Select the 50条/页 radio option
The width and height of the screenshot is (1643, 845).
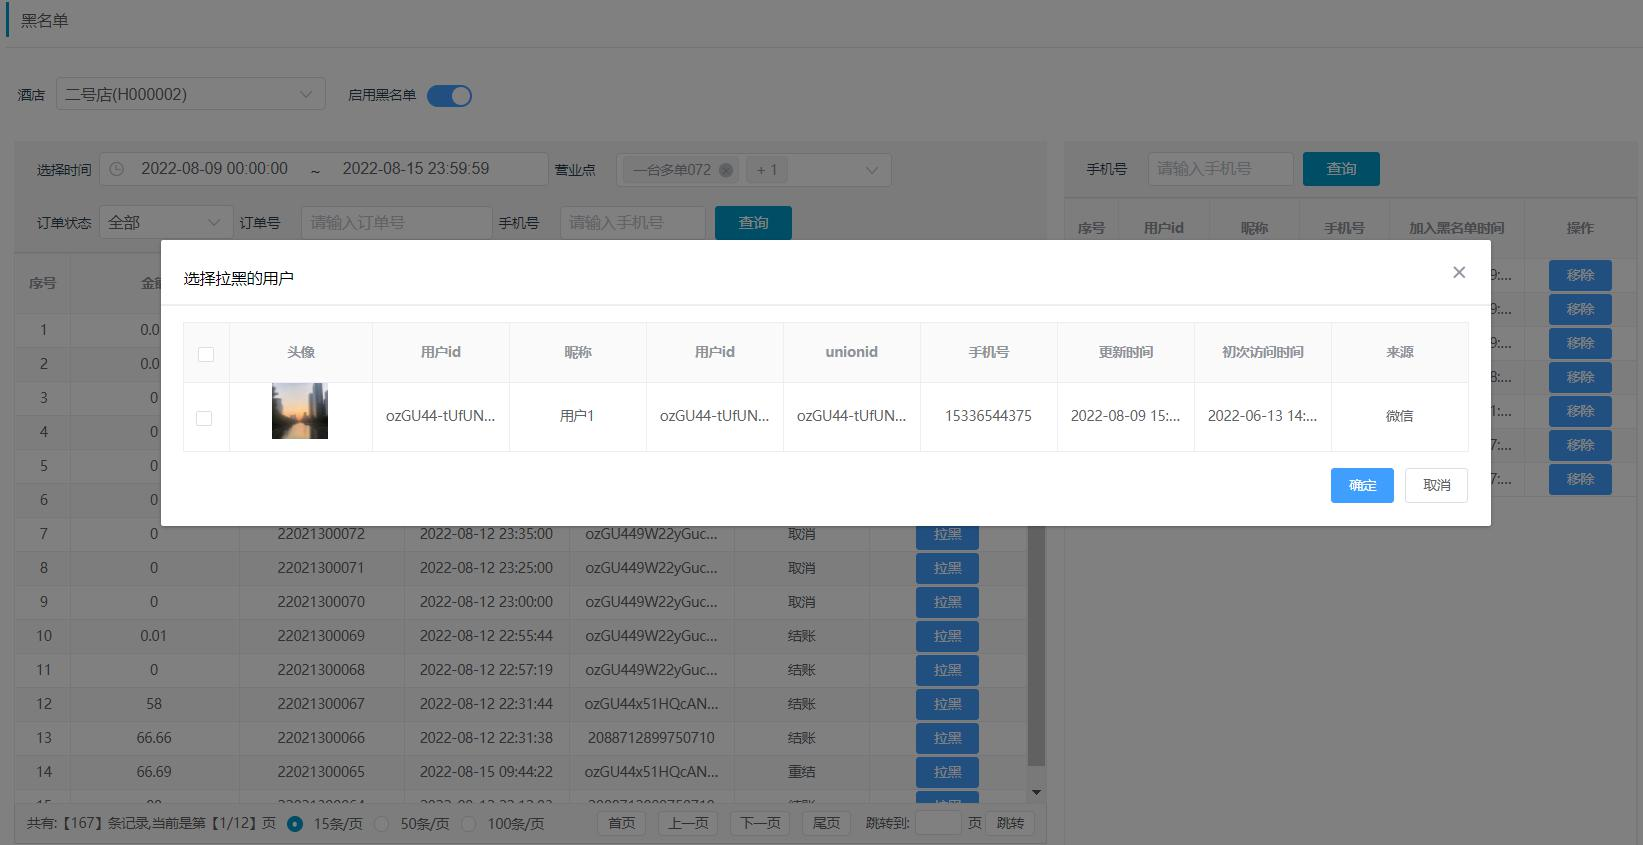382,824
